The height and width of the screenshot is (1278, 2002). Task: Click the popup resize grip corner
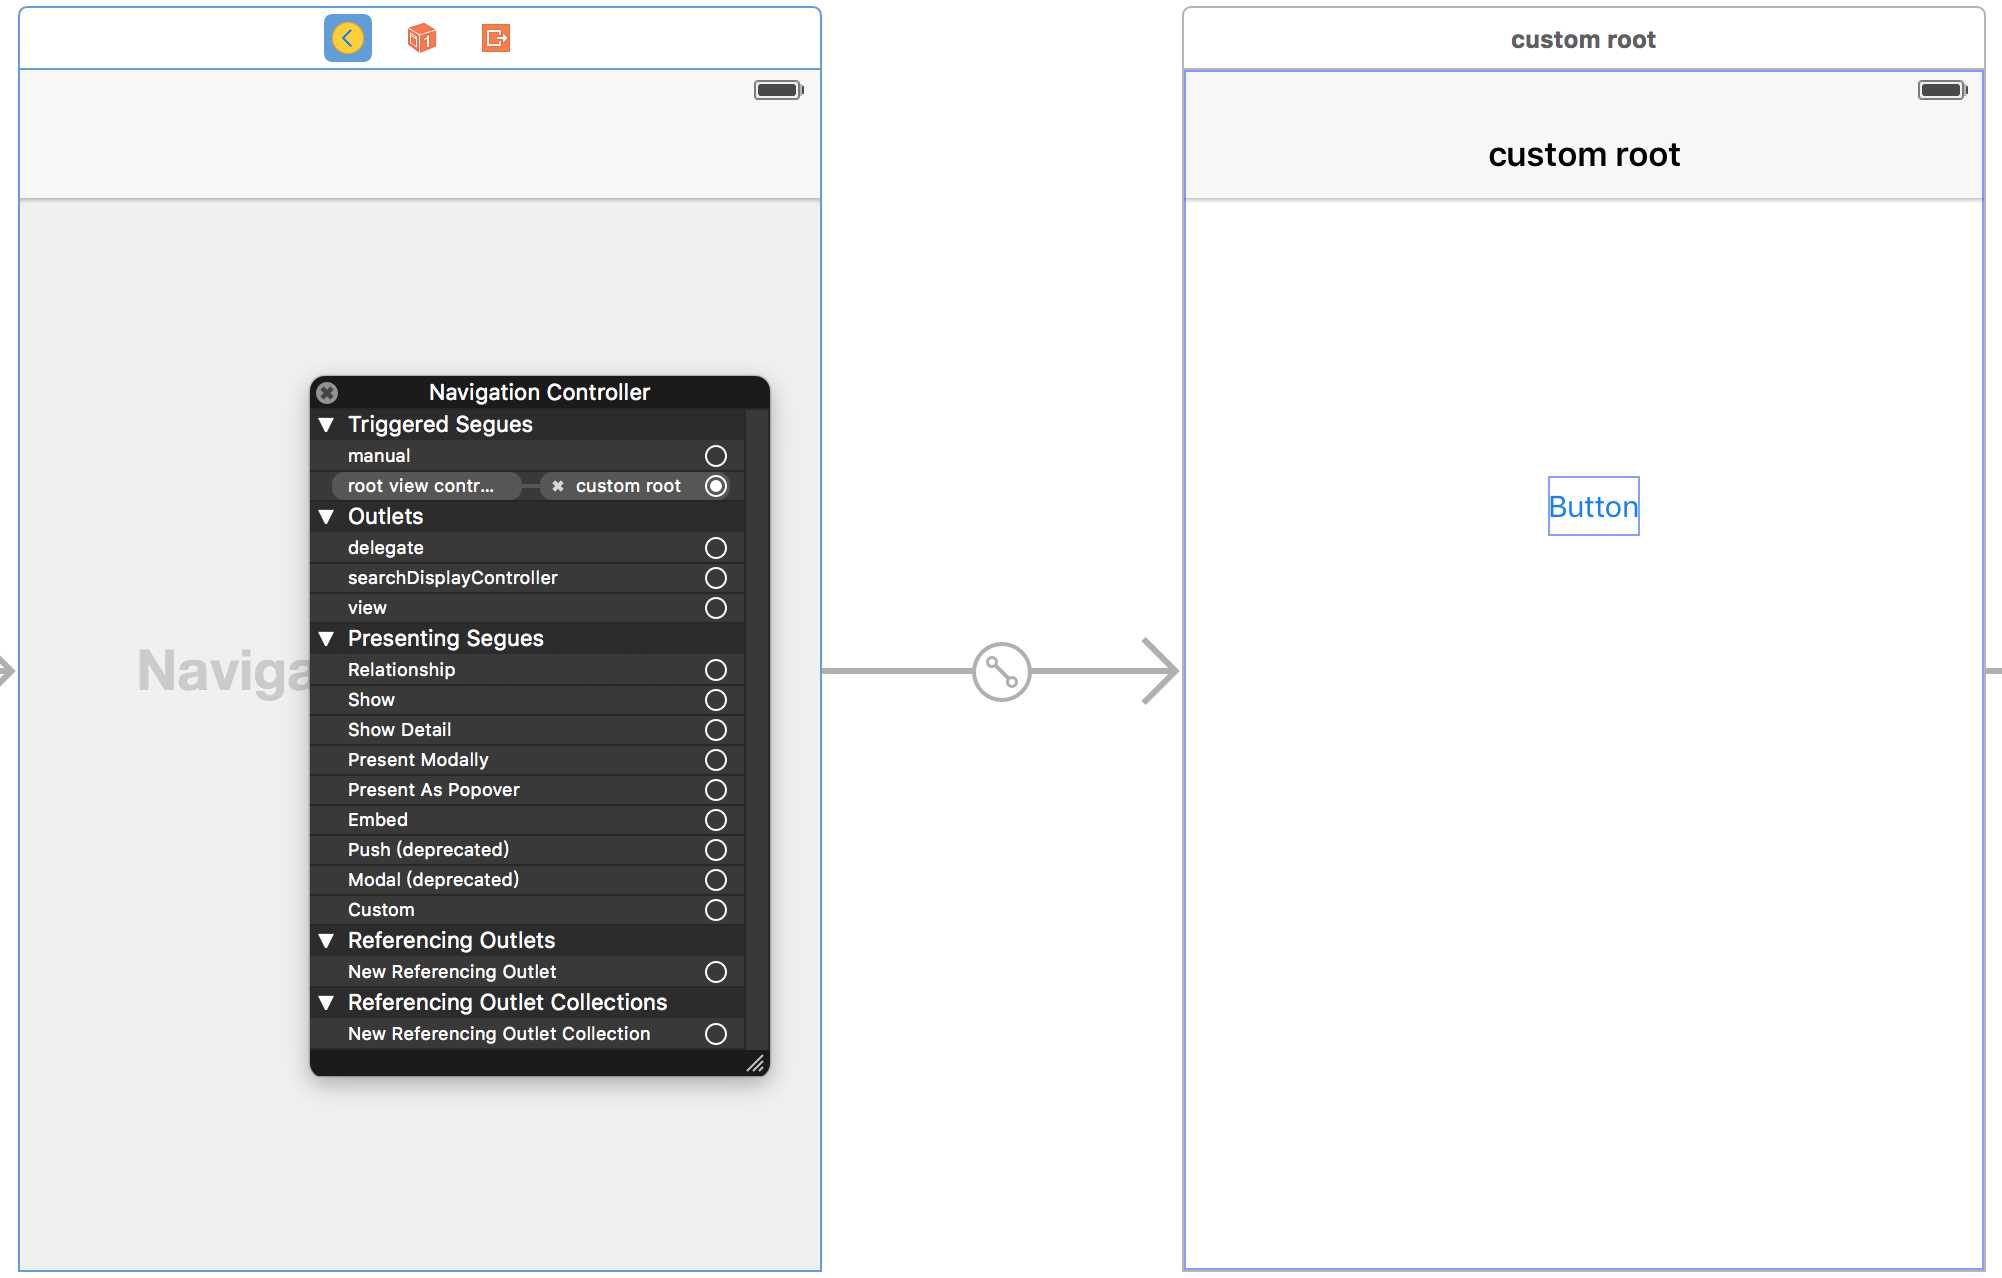click(756, 1064)
